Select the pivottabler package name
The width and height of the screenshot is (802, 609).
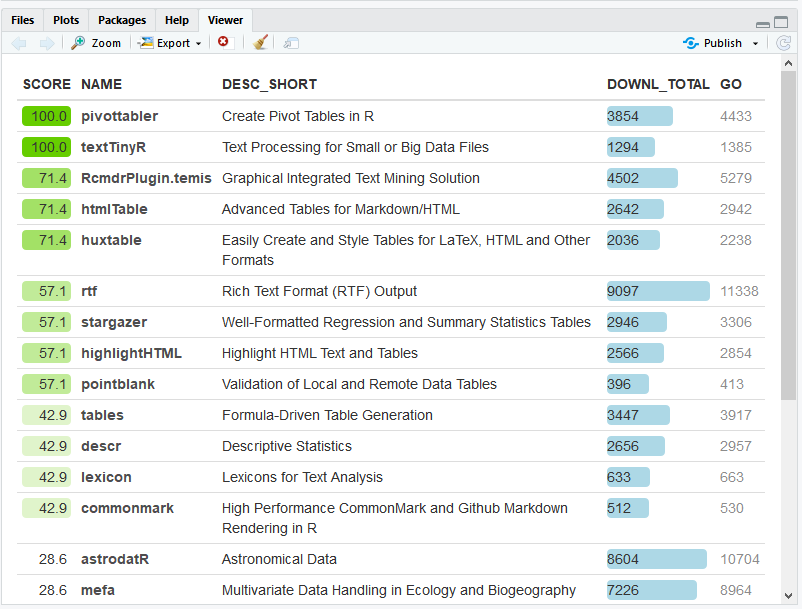point(119,116)
